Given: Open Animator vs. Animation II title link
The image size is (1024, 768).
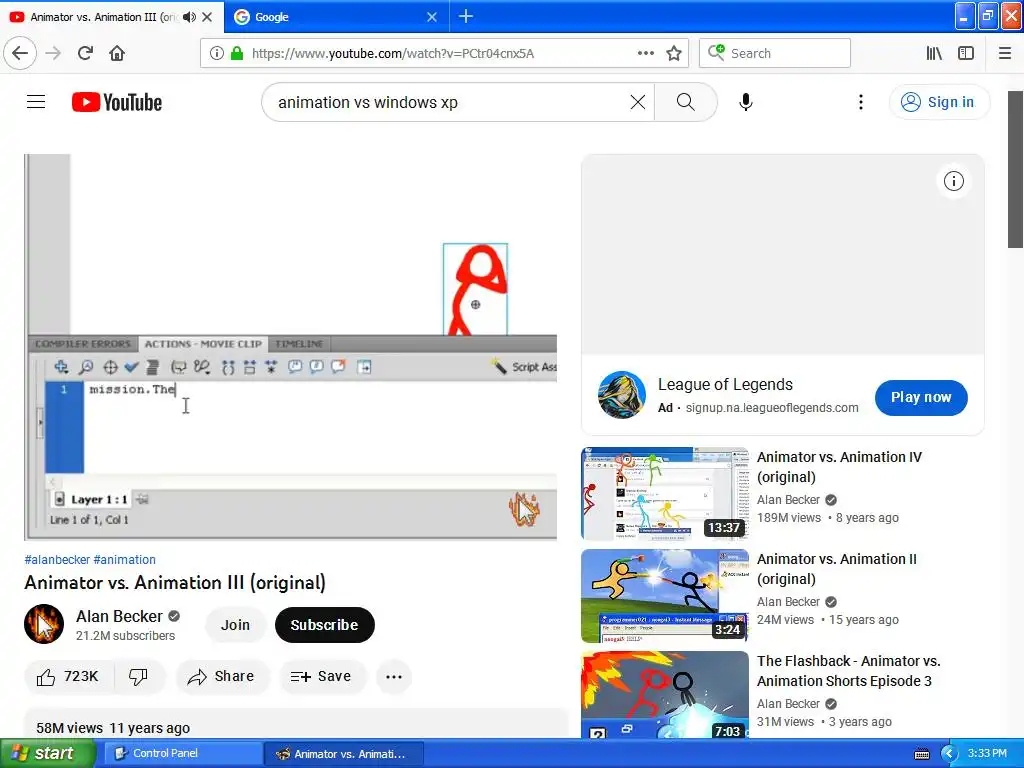Looking at the screenshot, I should 837,569.
